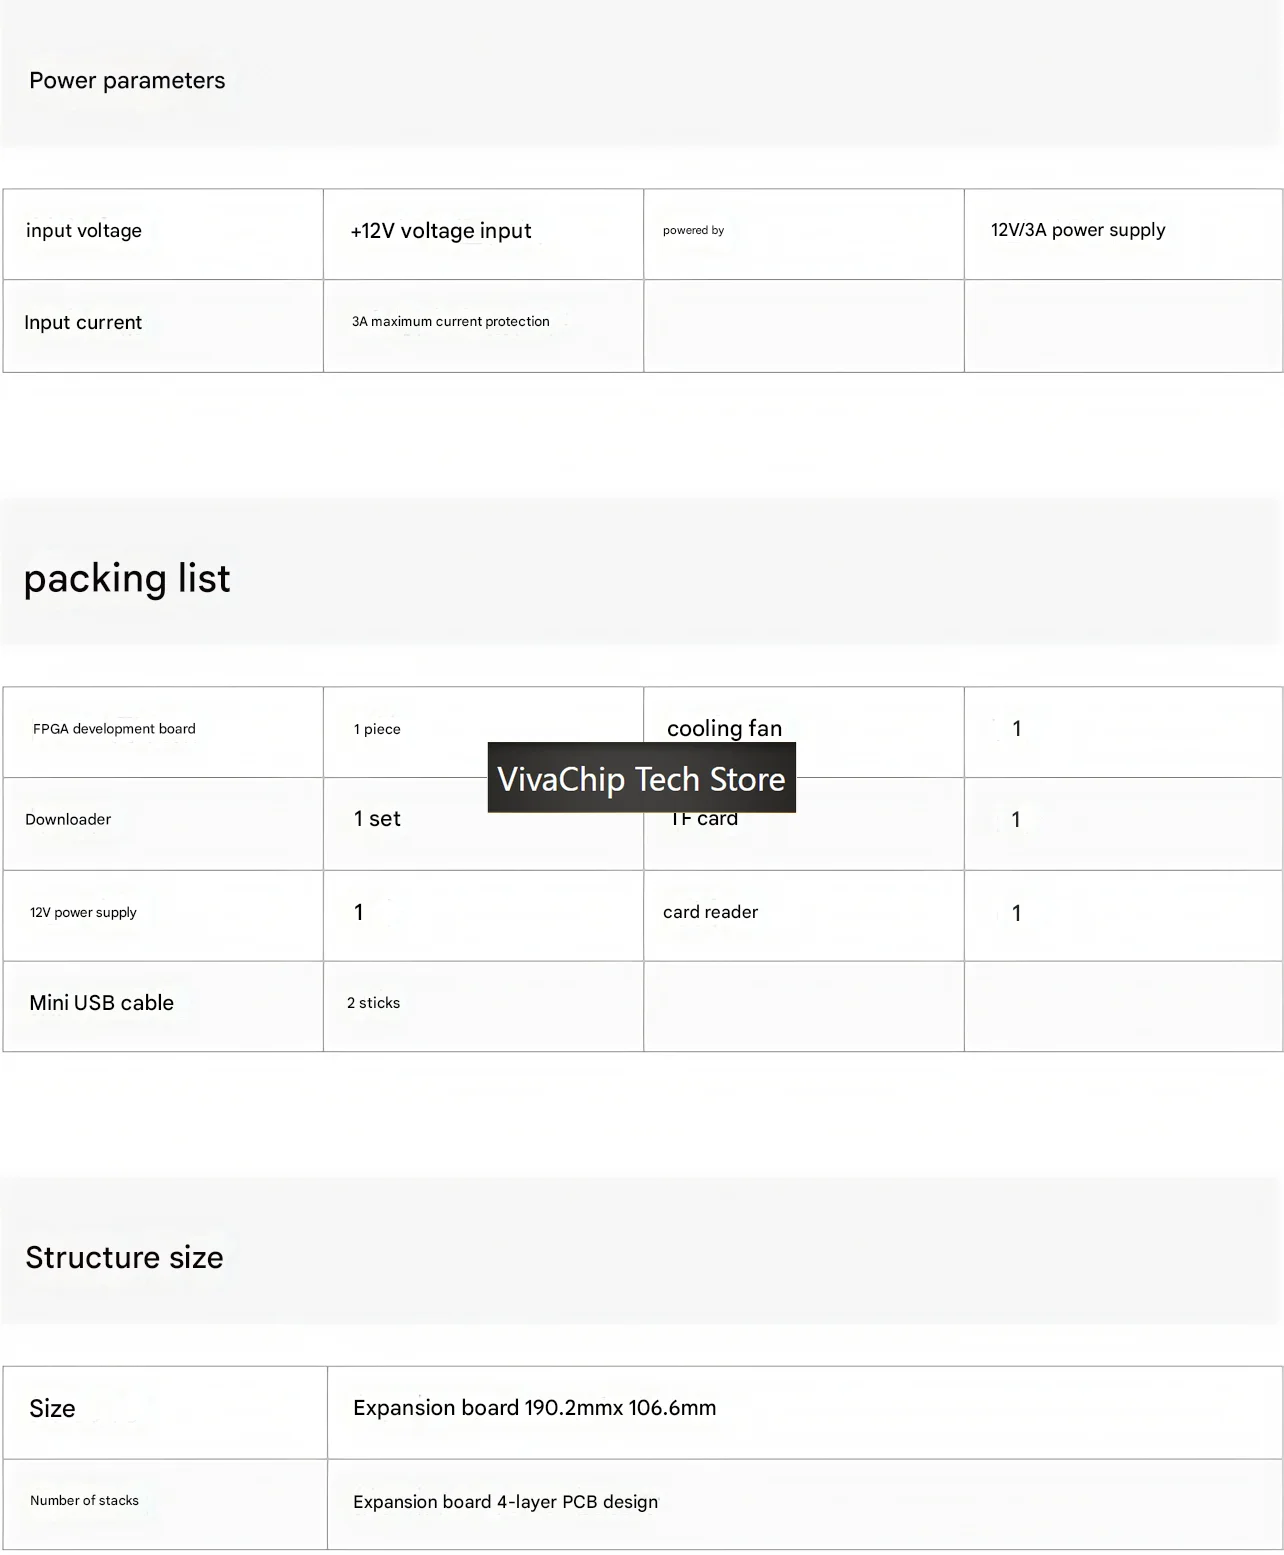Image resolution: width=1284 pixels, height=1555 pixels.
Task: Click the card reader table cell
Action: [x=803, y=916]
